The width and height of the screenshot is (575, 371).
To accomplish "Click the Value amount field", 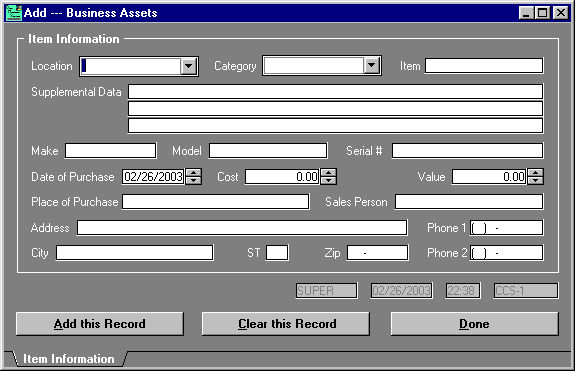I will click(x=489, y=177).
